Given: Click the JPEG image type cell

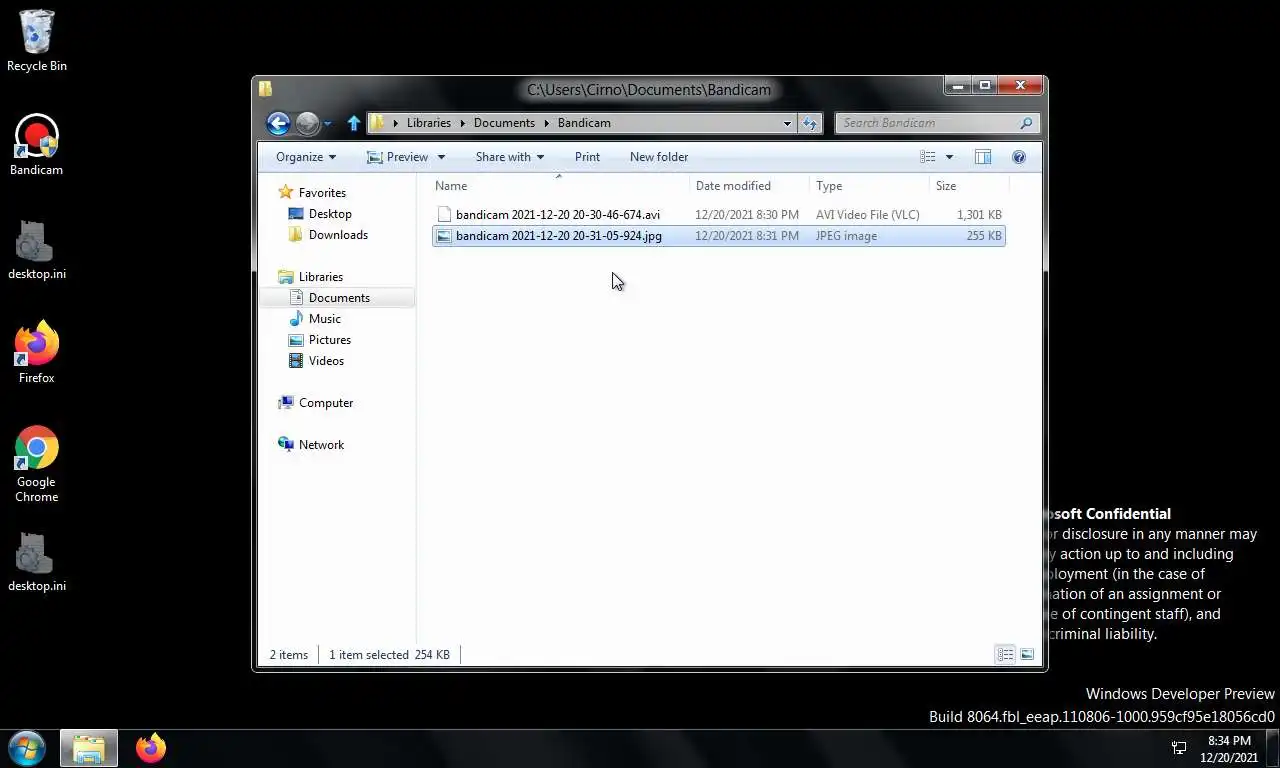Looking at the screenshot, I should (846, 236).
